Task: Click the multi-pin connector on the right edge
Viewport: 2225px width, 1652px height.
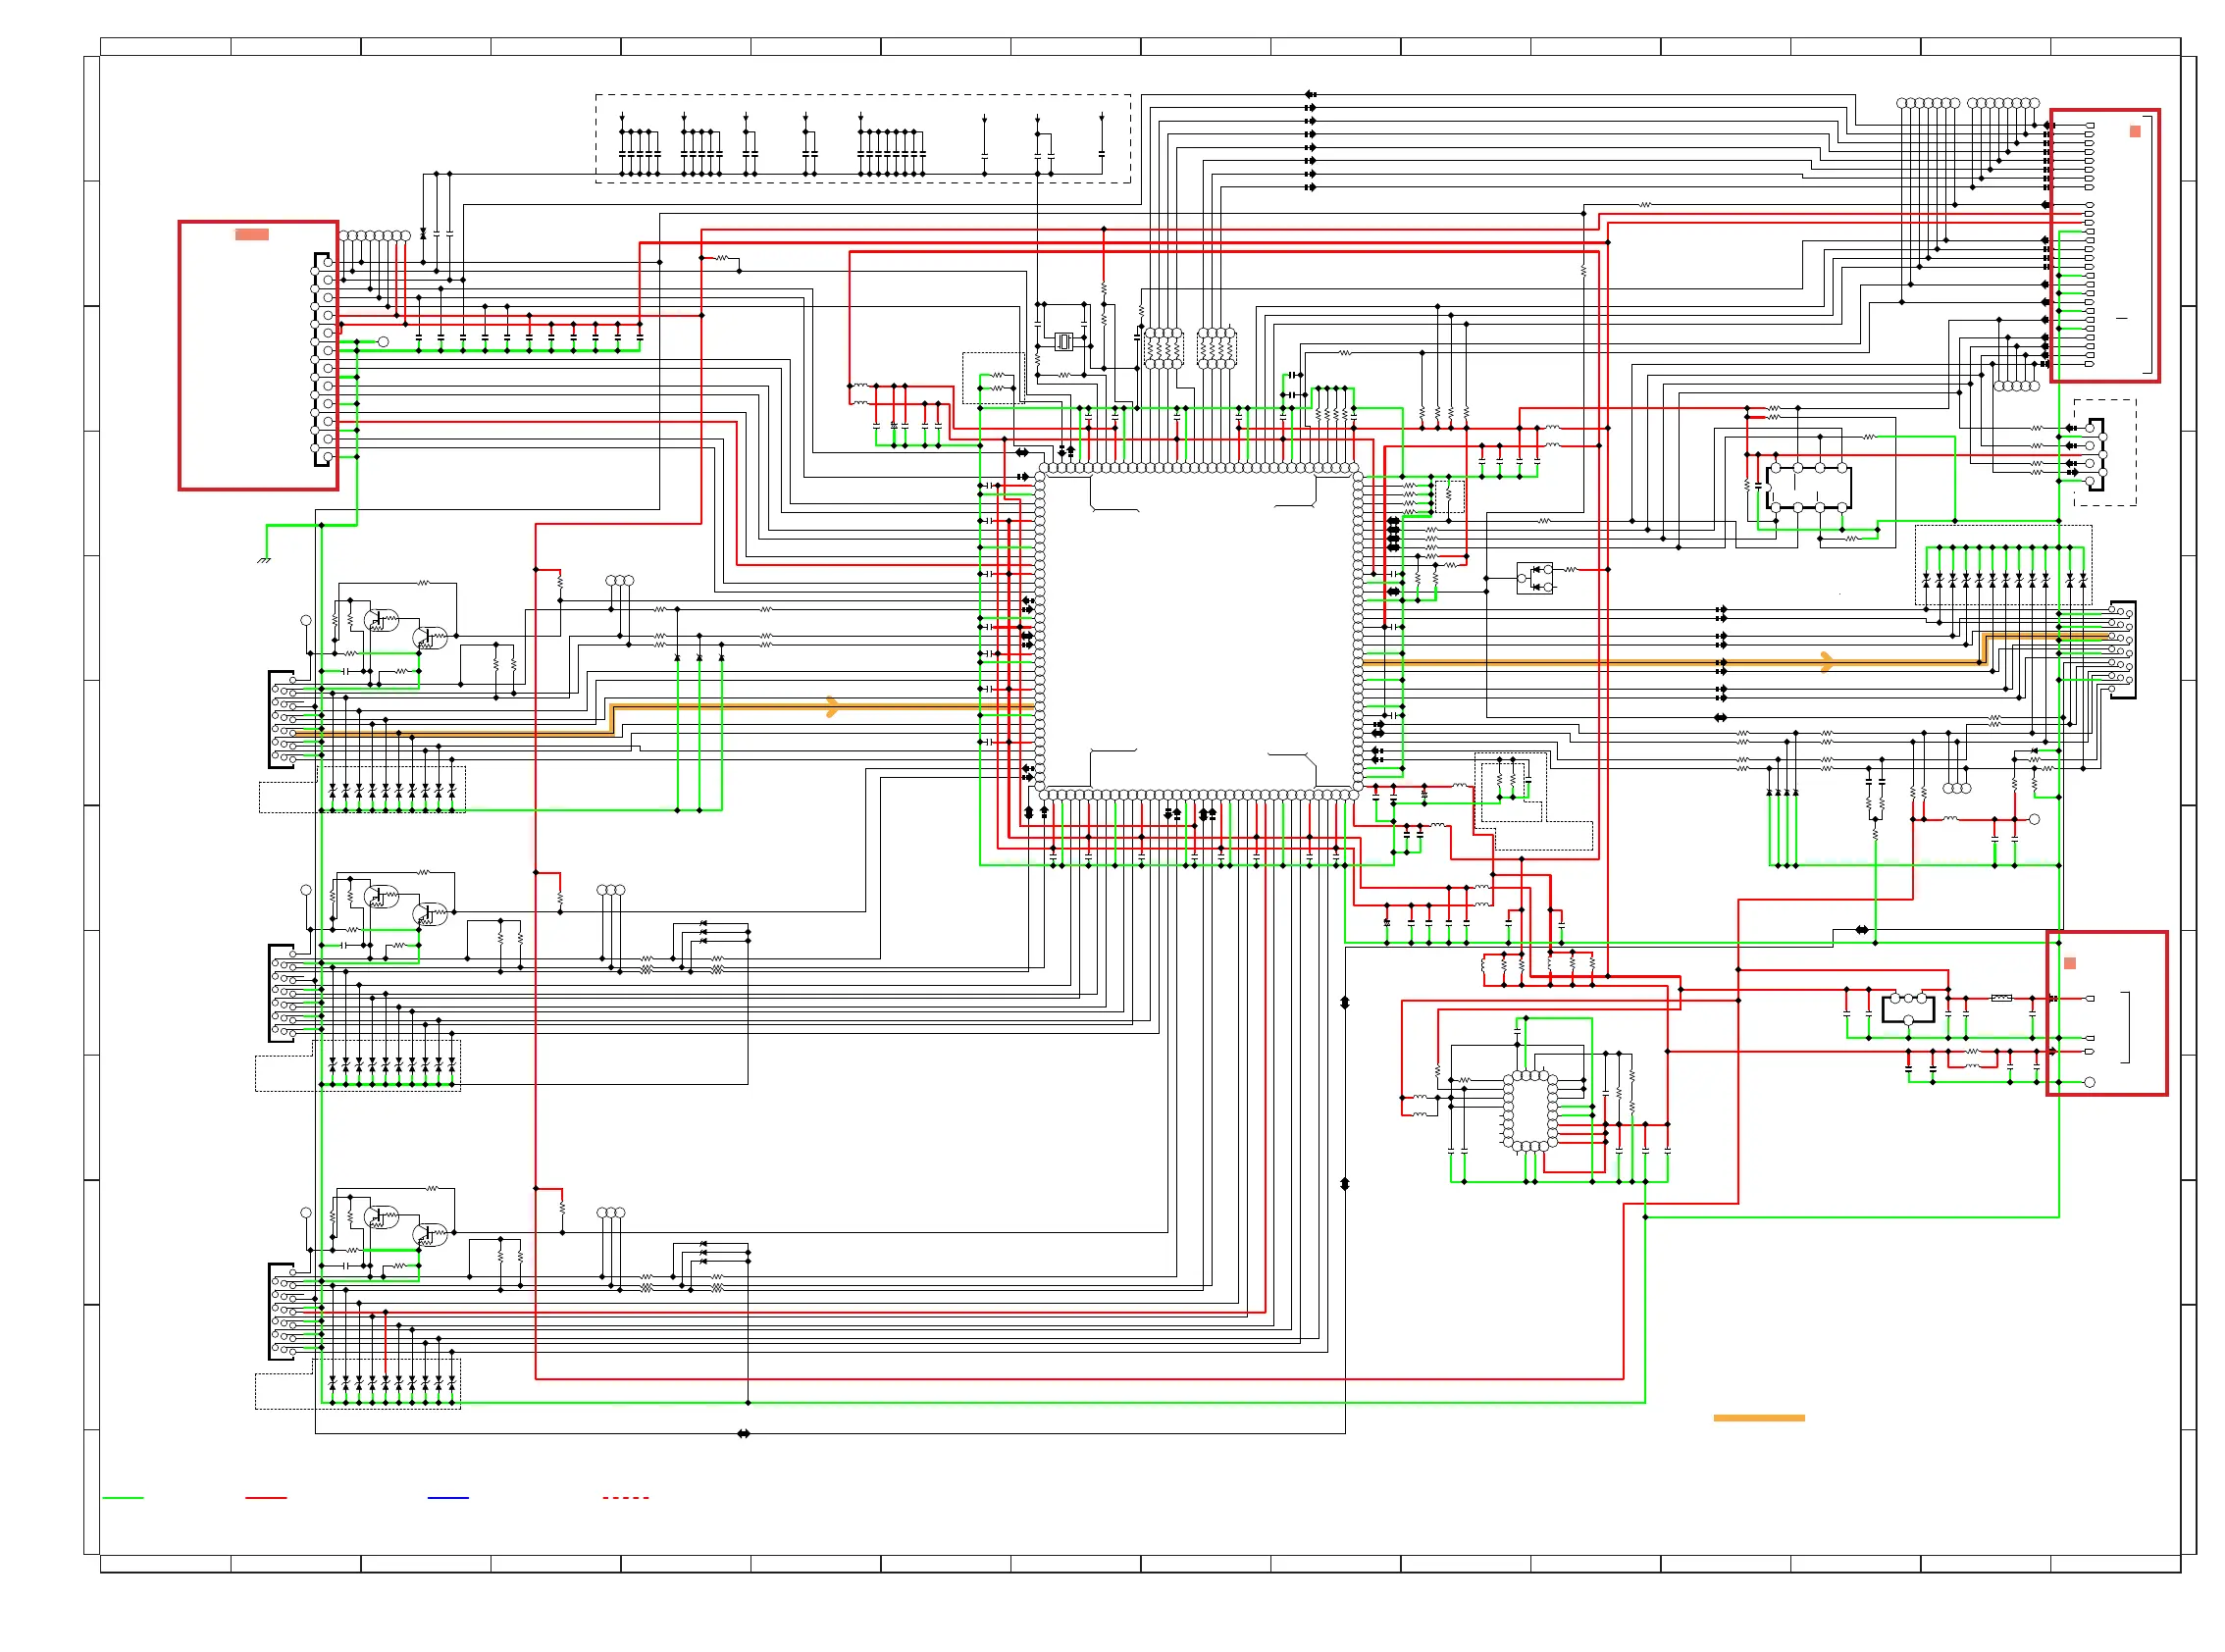Action: [x=2121, y=649]
